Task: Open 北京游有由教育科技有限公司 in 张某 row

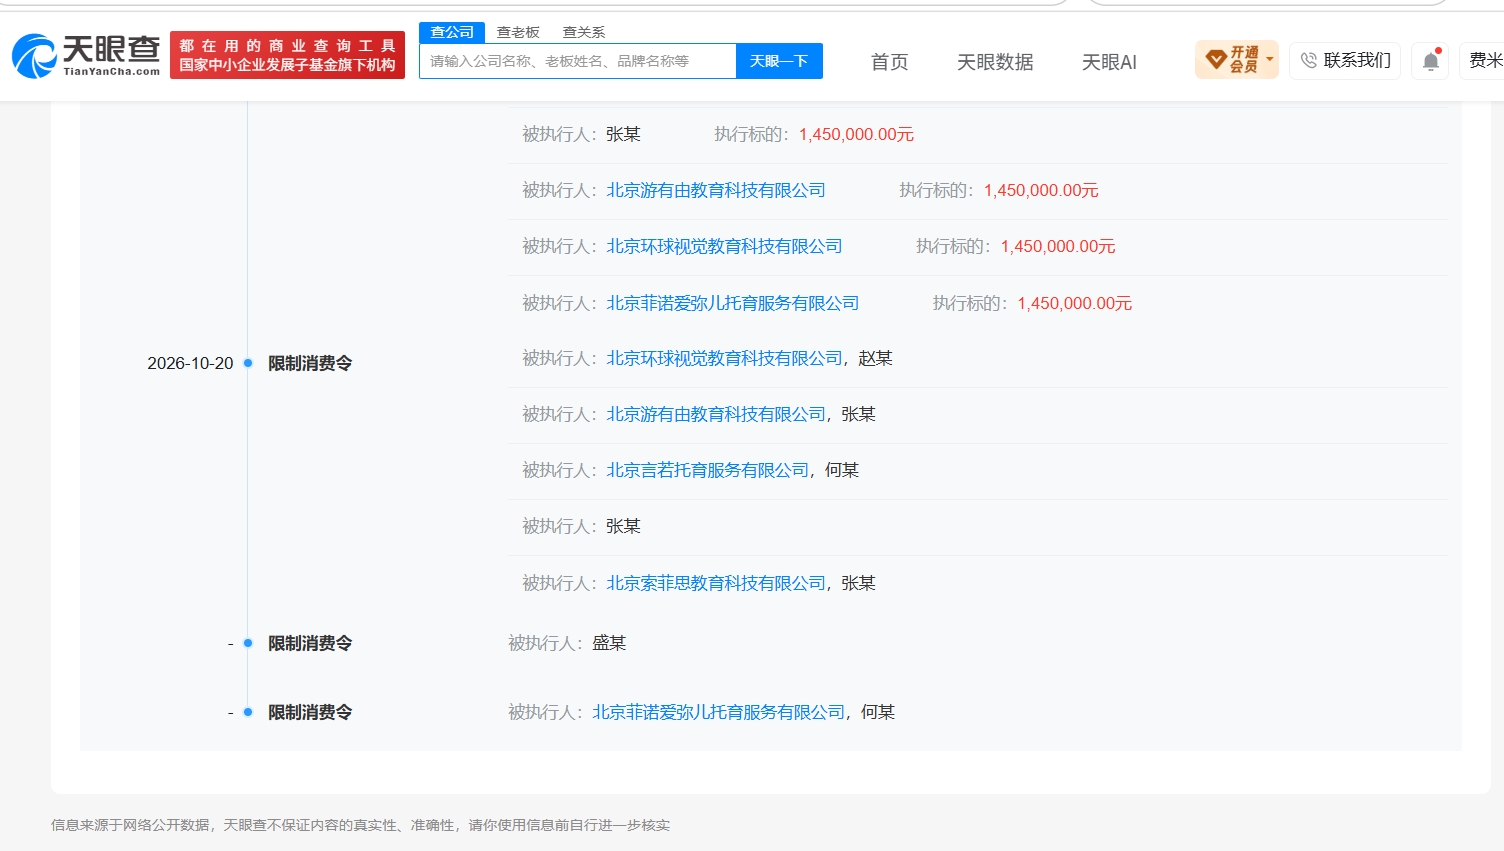Action: point(716,414)
